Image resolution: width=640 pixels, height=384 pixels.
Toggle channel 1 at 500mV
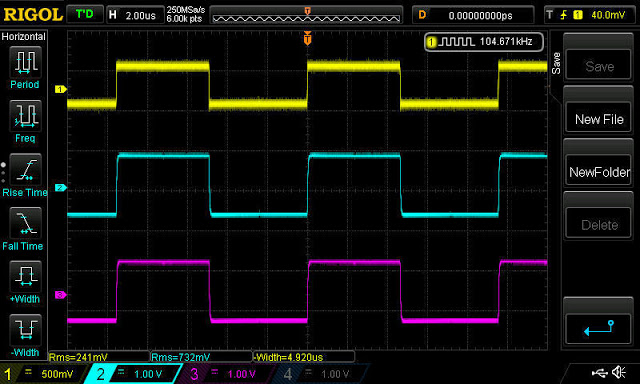click(x=41, y=373)
